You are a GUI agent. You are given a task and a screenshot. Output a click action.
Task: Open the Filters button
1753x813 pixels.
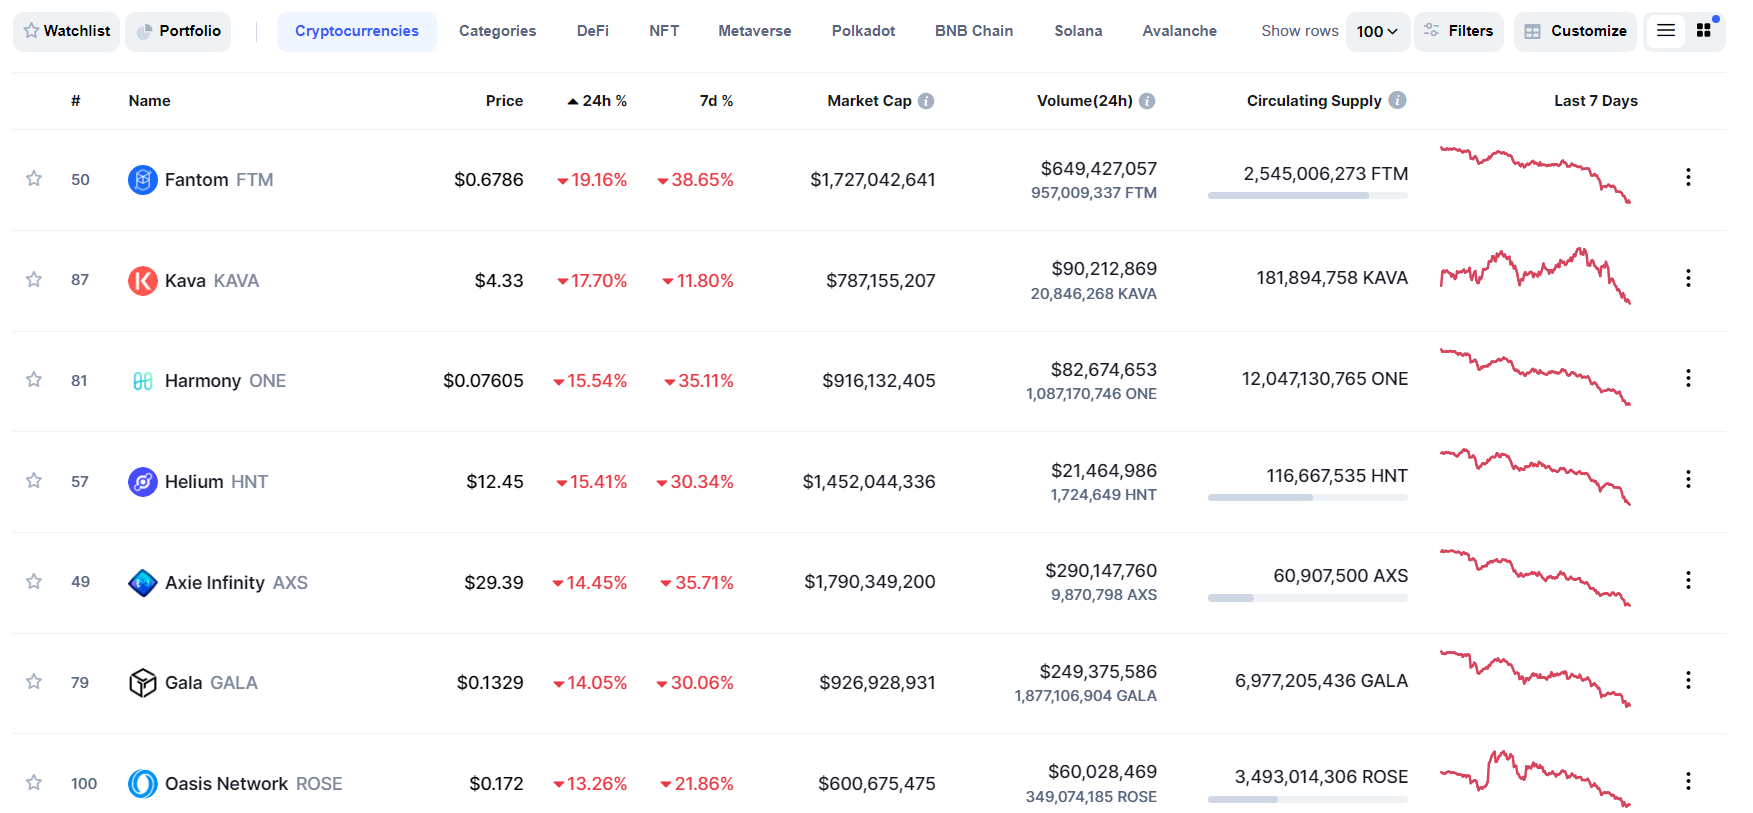(x=1459, y=31)
